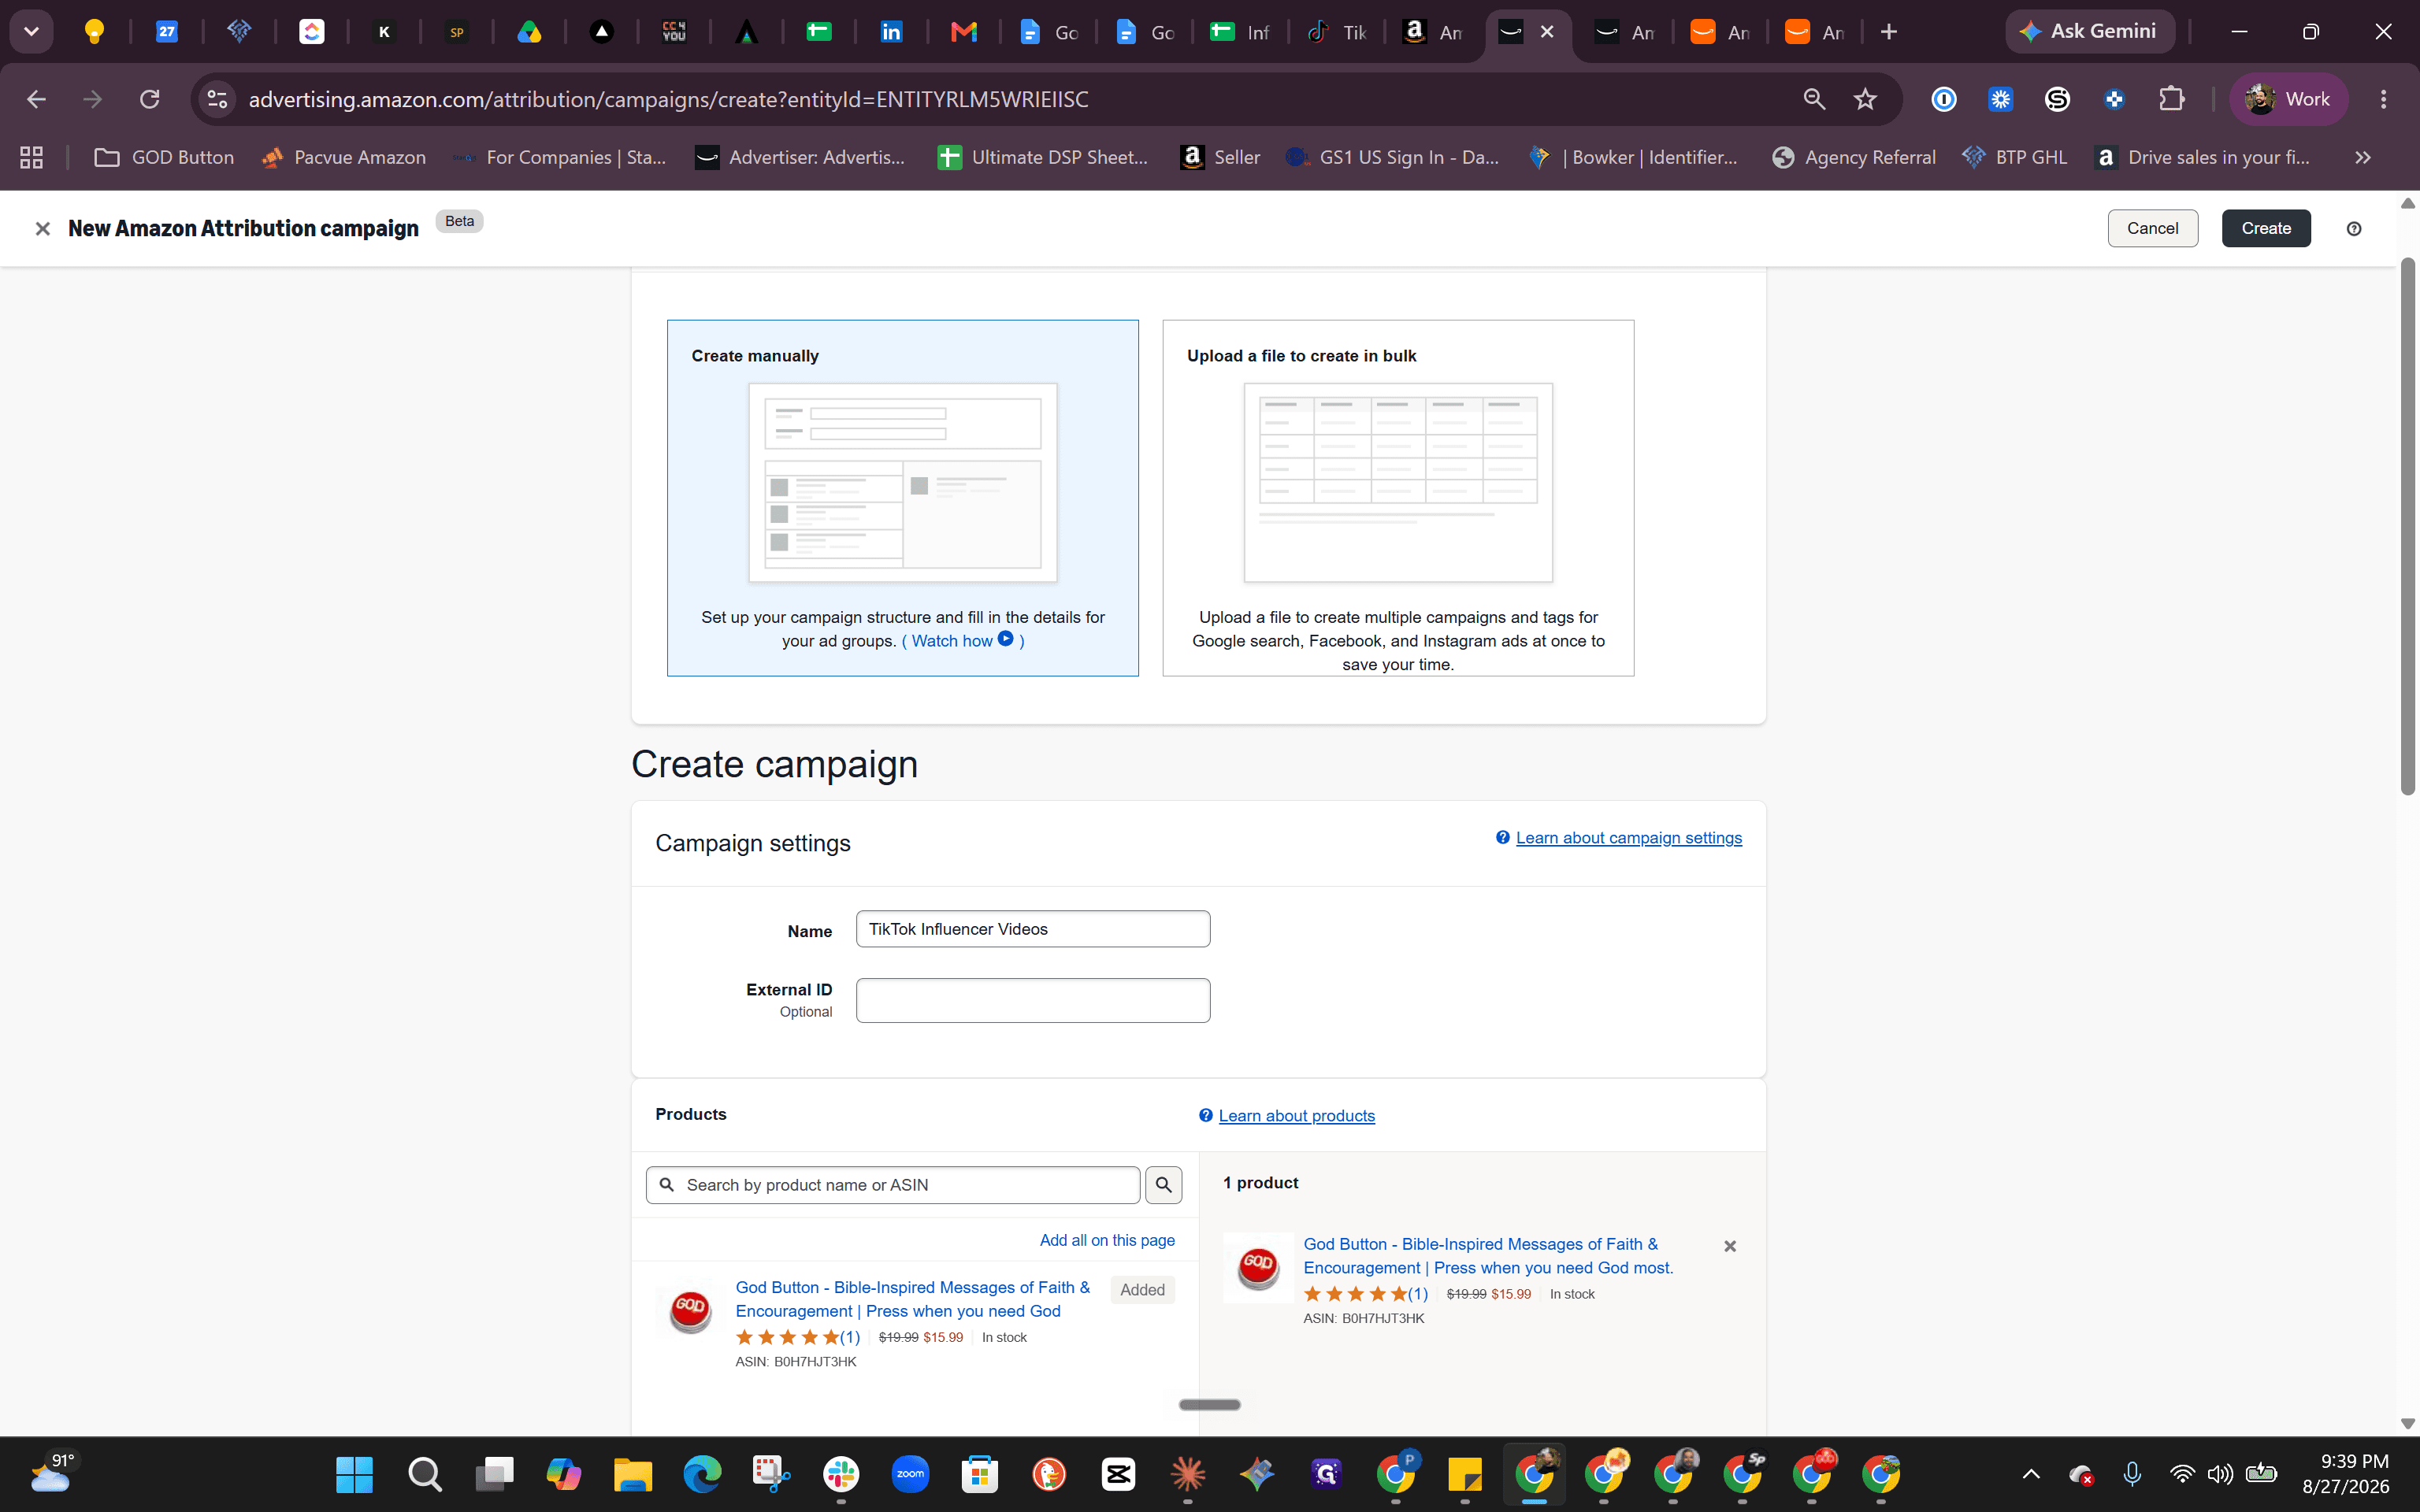Open Agency Referral bookmark
This screenshot has height=1512, width=2420.
point(1853,157)
